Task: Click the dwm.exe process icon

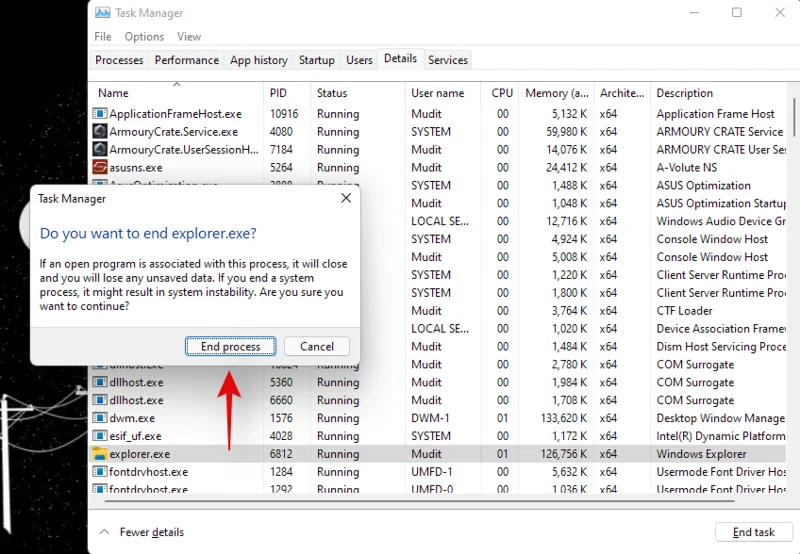Action: coord(100,418)
